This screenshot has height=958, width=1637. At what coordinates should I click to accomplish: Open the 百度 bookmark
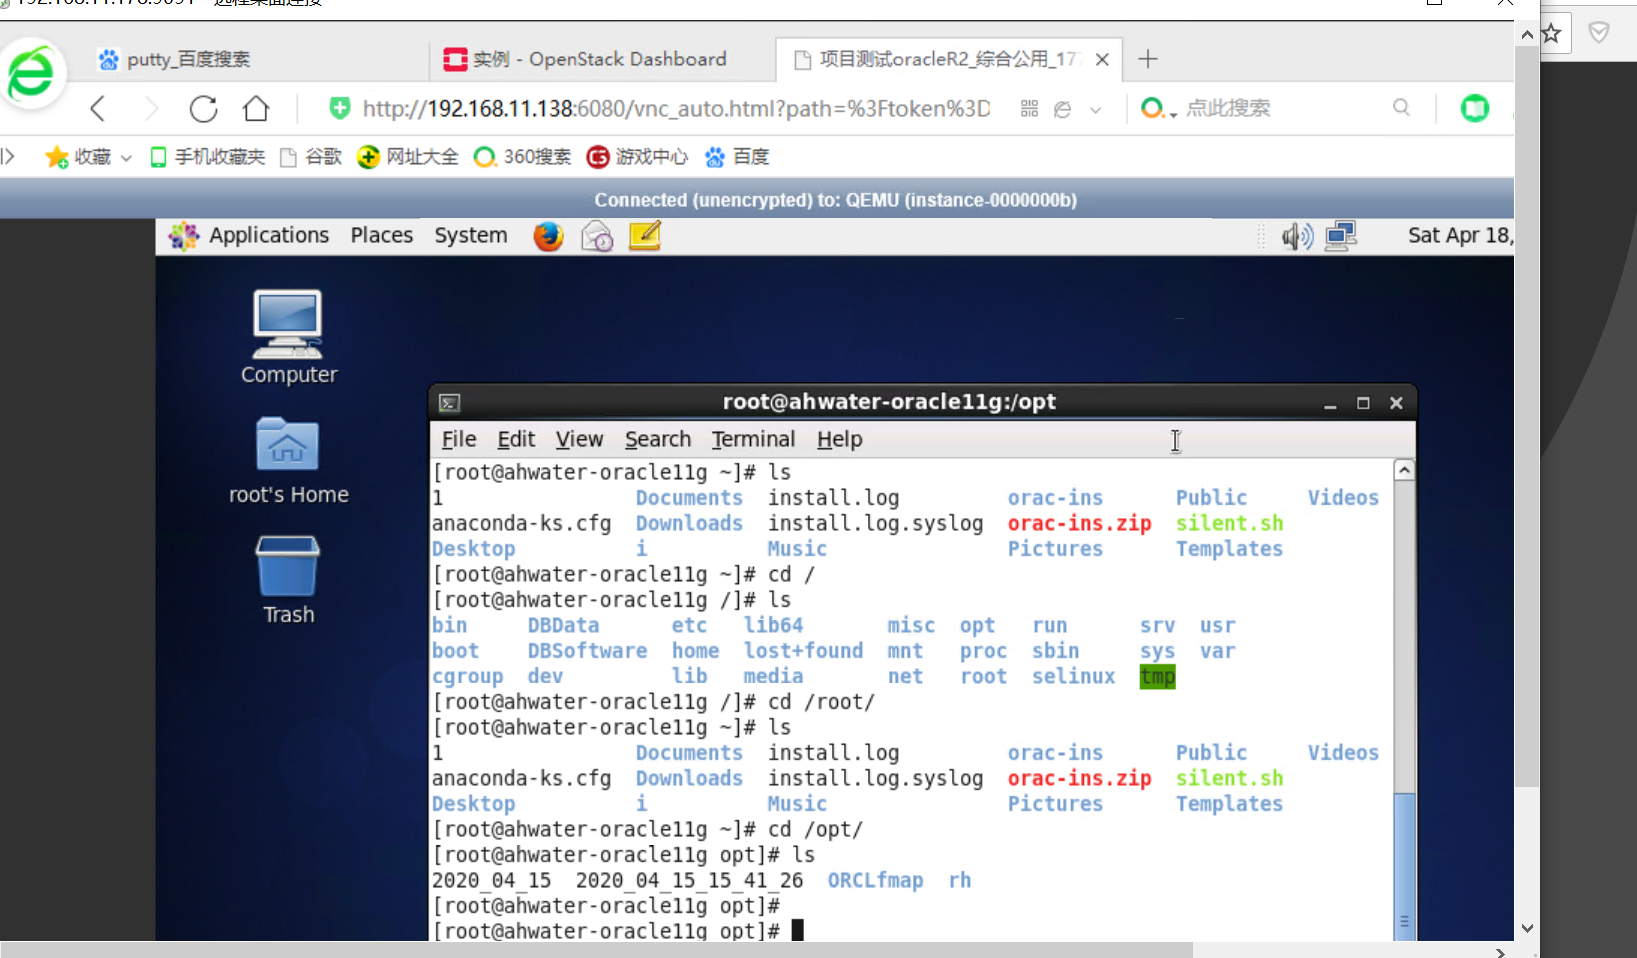(x=737, y=157)
